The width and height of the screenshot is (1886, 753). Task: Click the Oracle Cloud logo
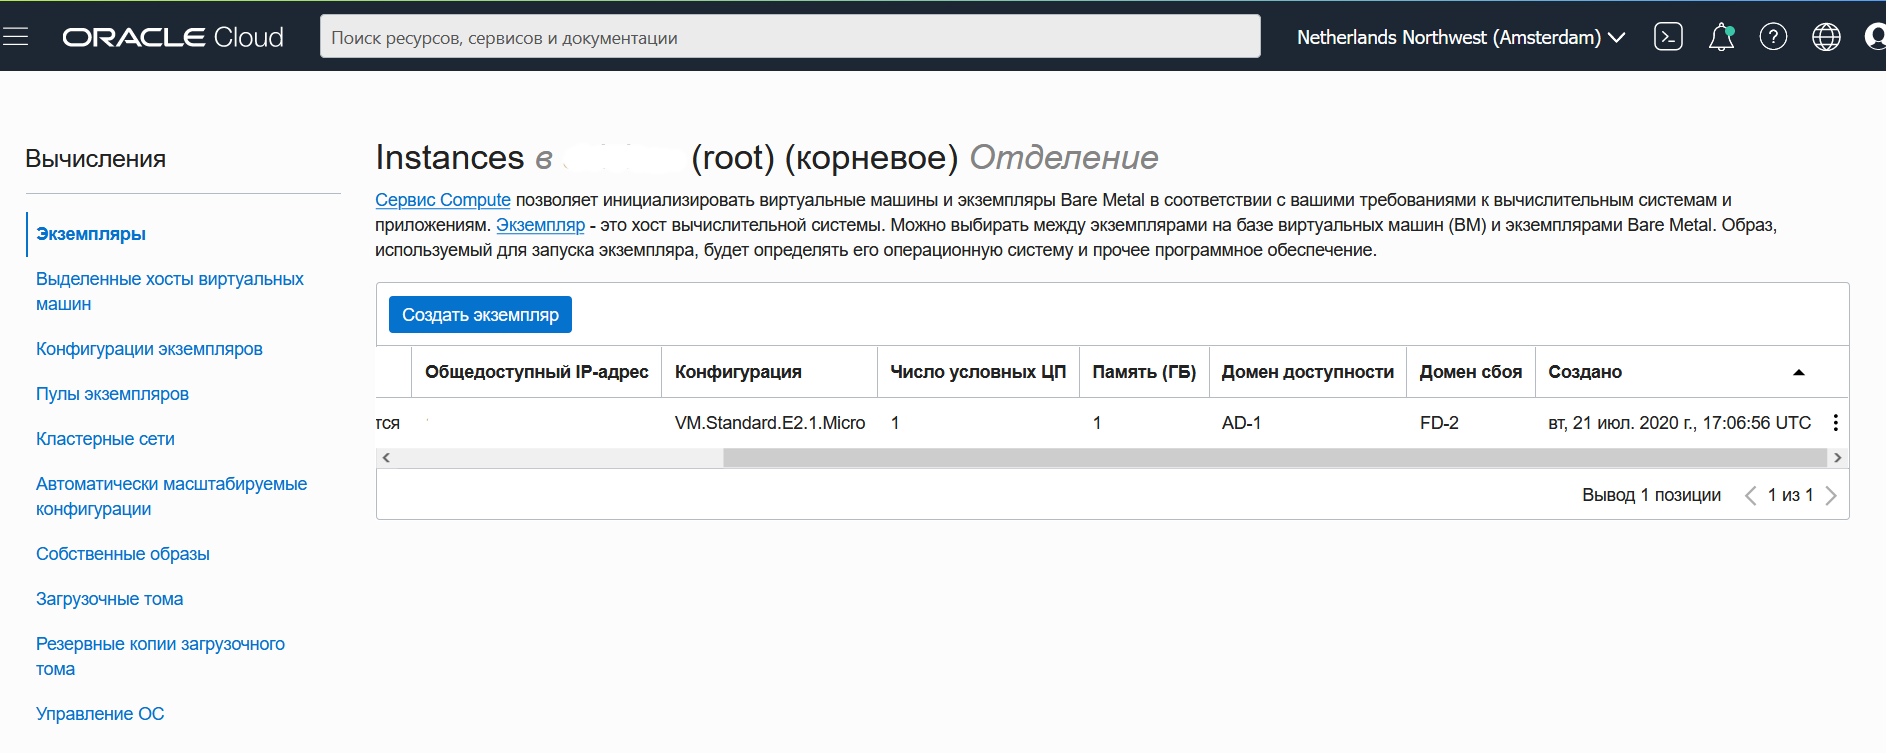click(x=173, y=37)
